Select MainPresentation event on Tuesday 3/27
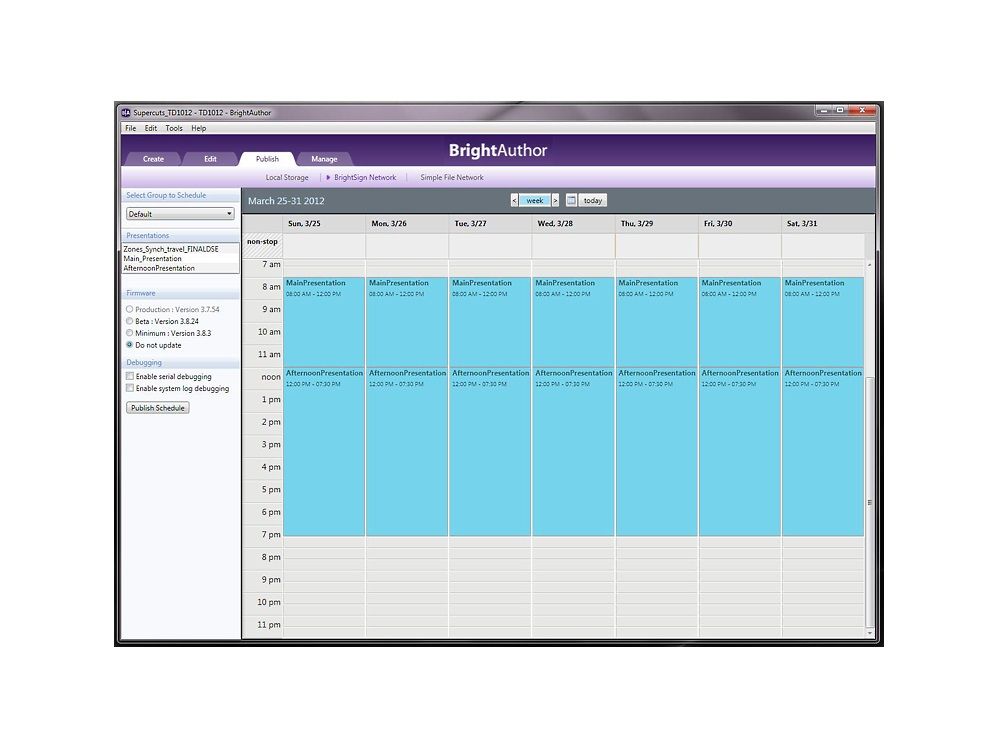This screenshot has width=1000, height=750. pos(490,322)
